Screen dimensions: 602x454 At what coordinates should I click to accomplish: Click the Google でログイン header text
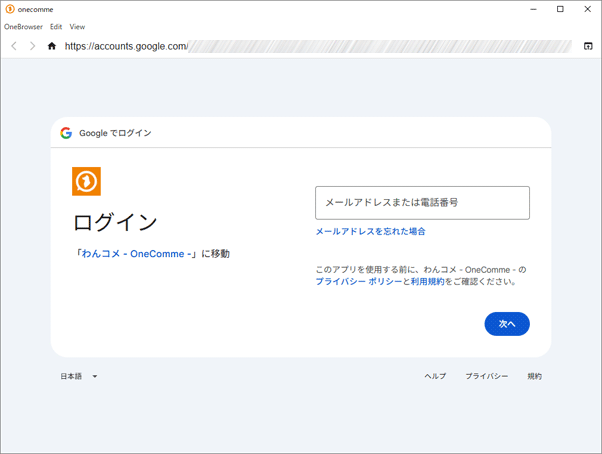pyautogui.click(x=115, y=133)
